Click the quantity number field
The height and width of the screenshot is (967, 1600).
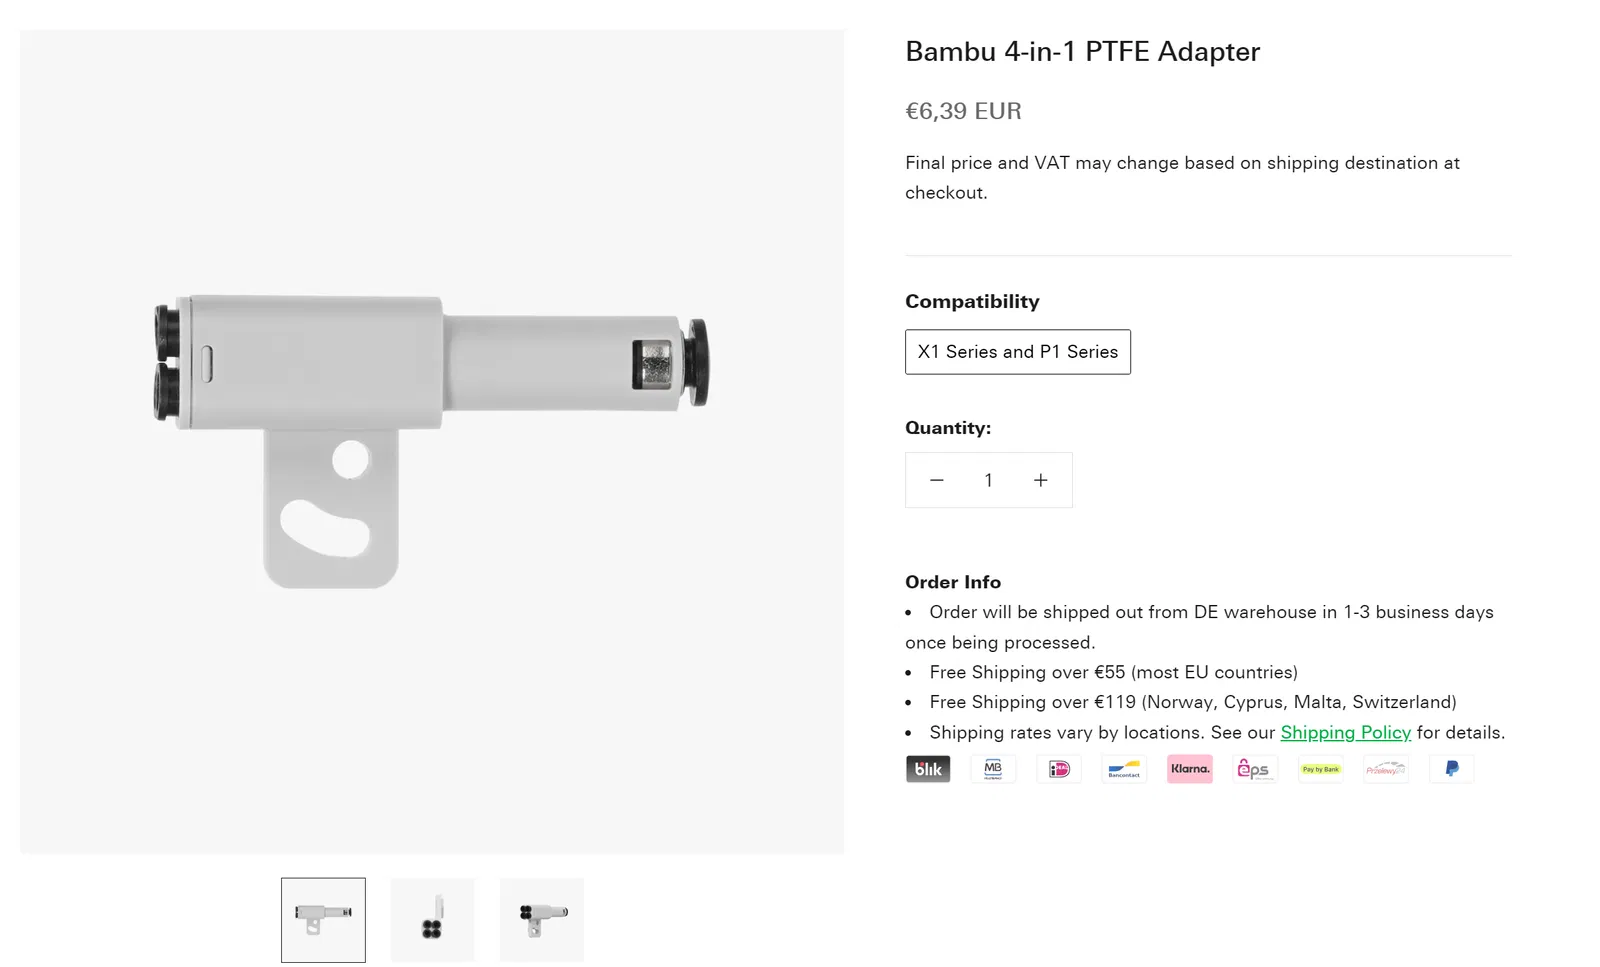988,481
